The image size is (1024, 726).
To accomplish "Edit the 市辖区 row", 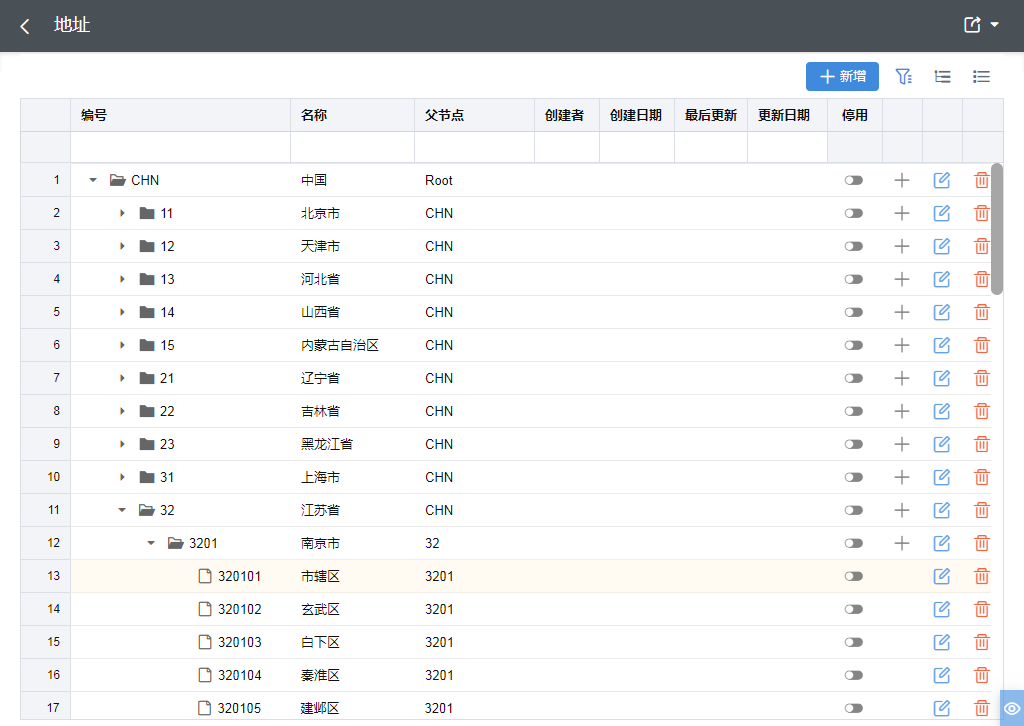I will pos(941,576).
